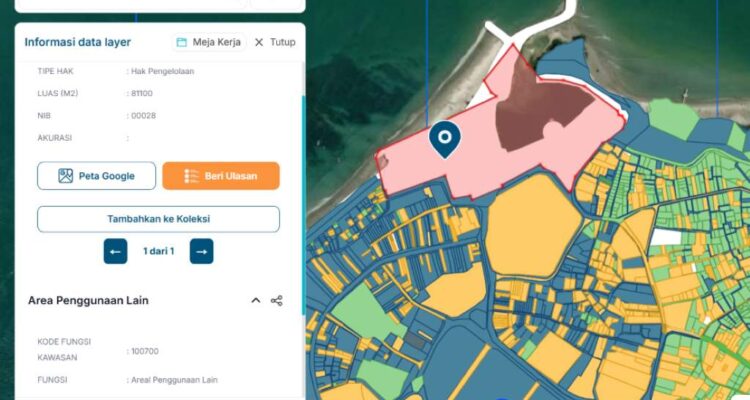Click the '1 dari 1' pager text
The width and height of the screenshot is (750, 400).
point(159,251)
